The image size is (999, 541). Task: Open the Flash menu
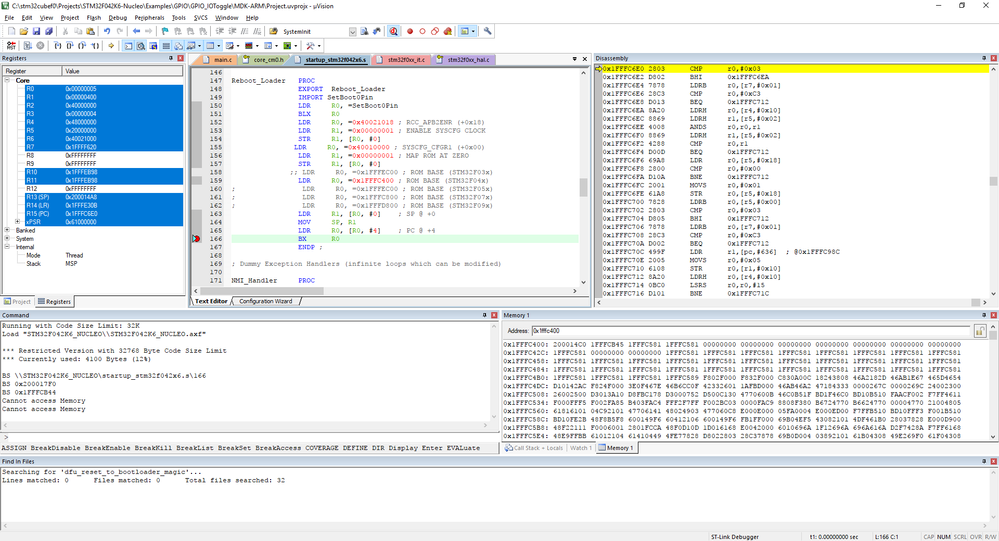[94, 18]
